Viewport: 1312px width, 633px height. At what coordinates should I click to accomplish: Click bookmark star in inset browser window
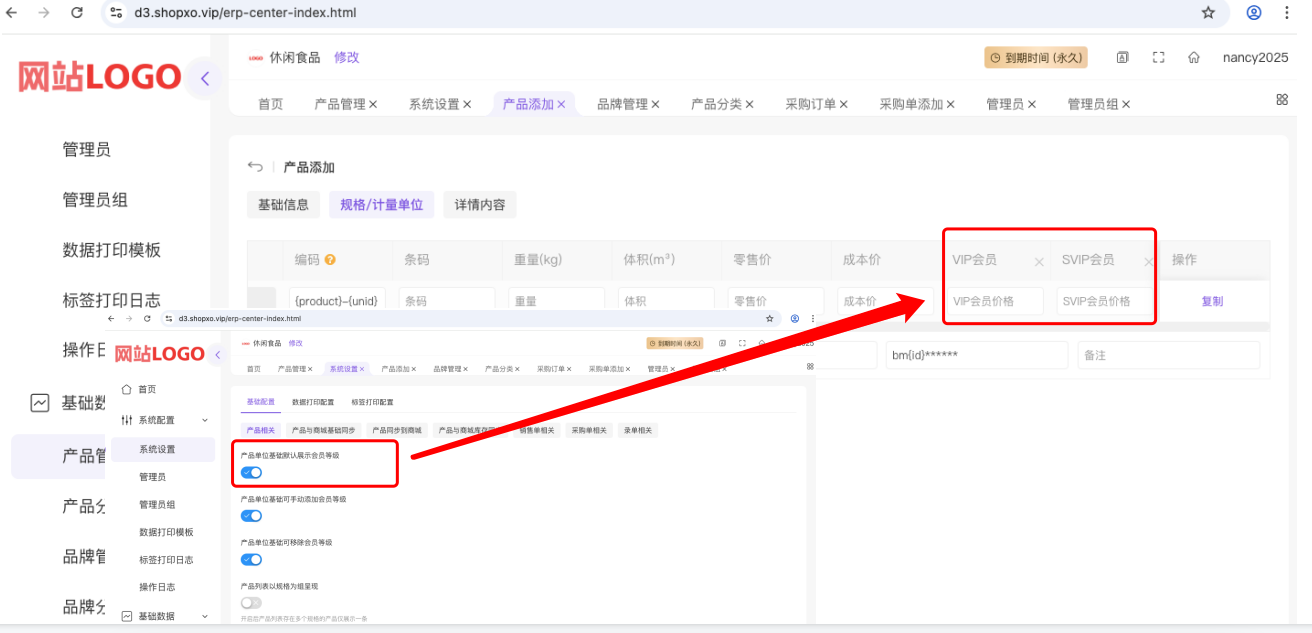[769, 318]
